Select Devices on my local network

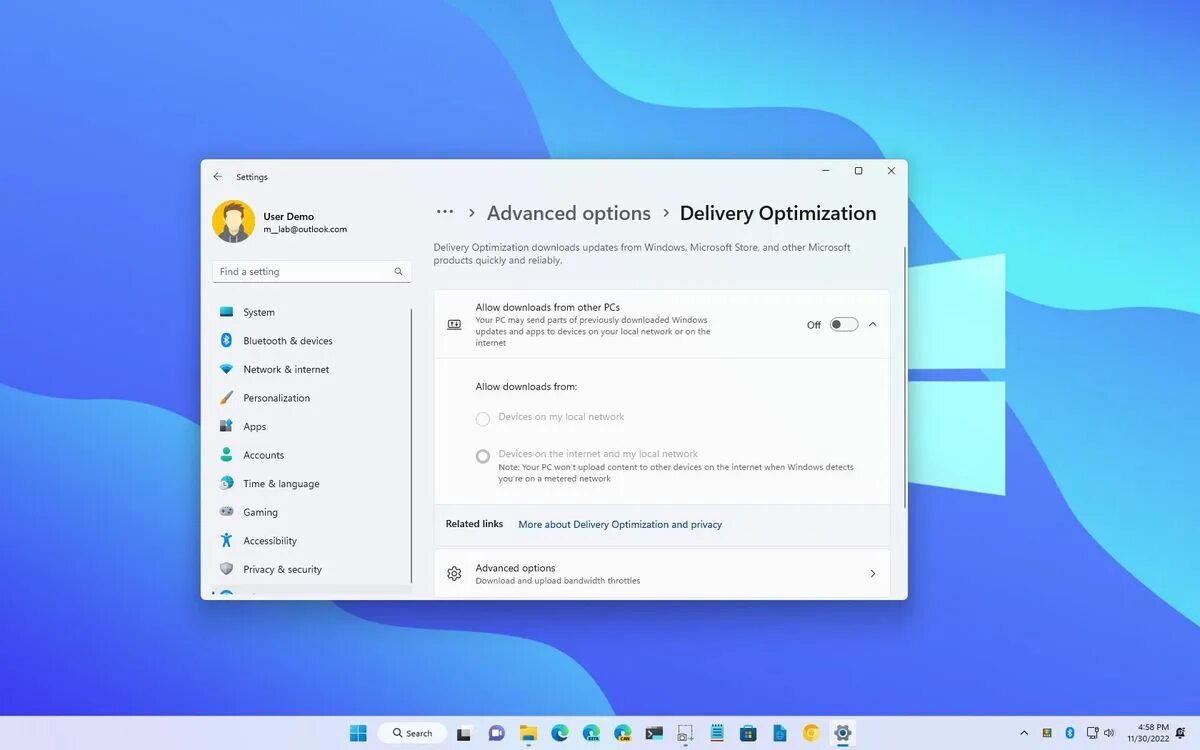(483, 418)
